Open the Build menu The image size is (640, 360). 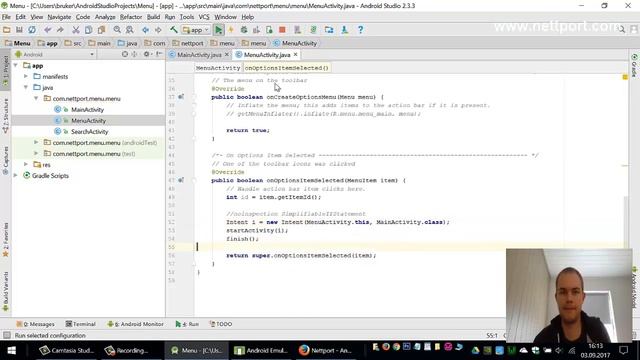coord(153,17)
